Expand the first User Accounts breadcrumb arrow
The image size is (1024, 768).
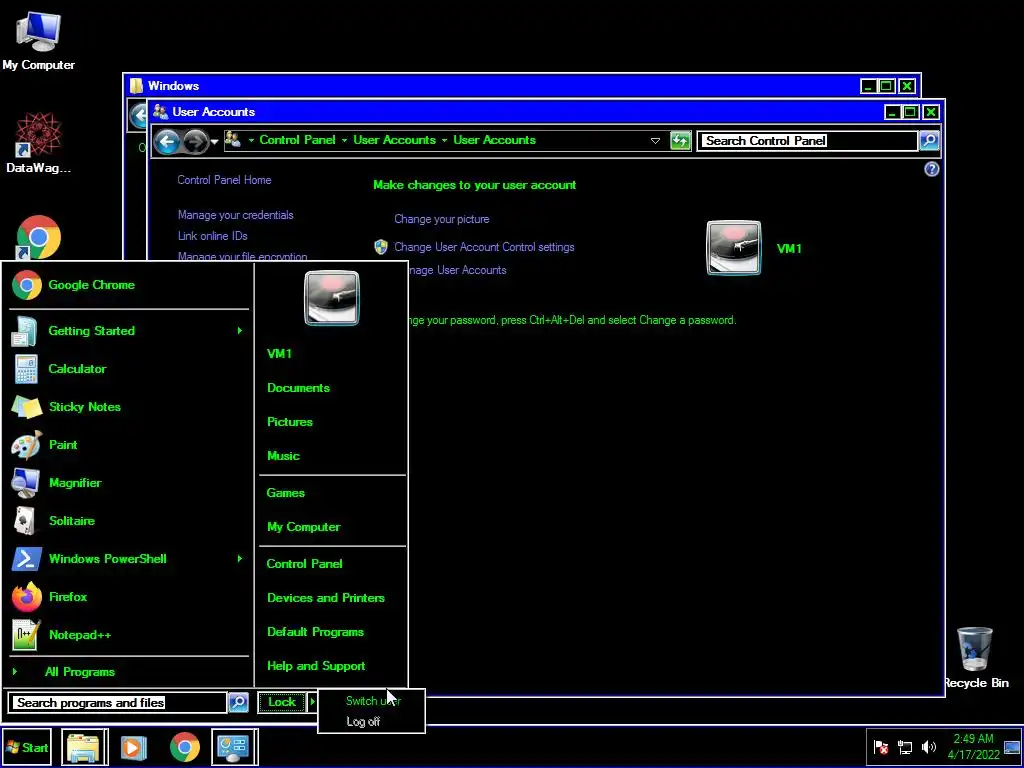[x=444, y=140]
